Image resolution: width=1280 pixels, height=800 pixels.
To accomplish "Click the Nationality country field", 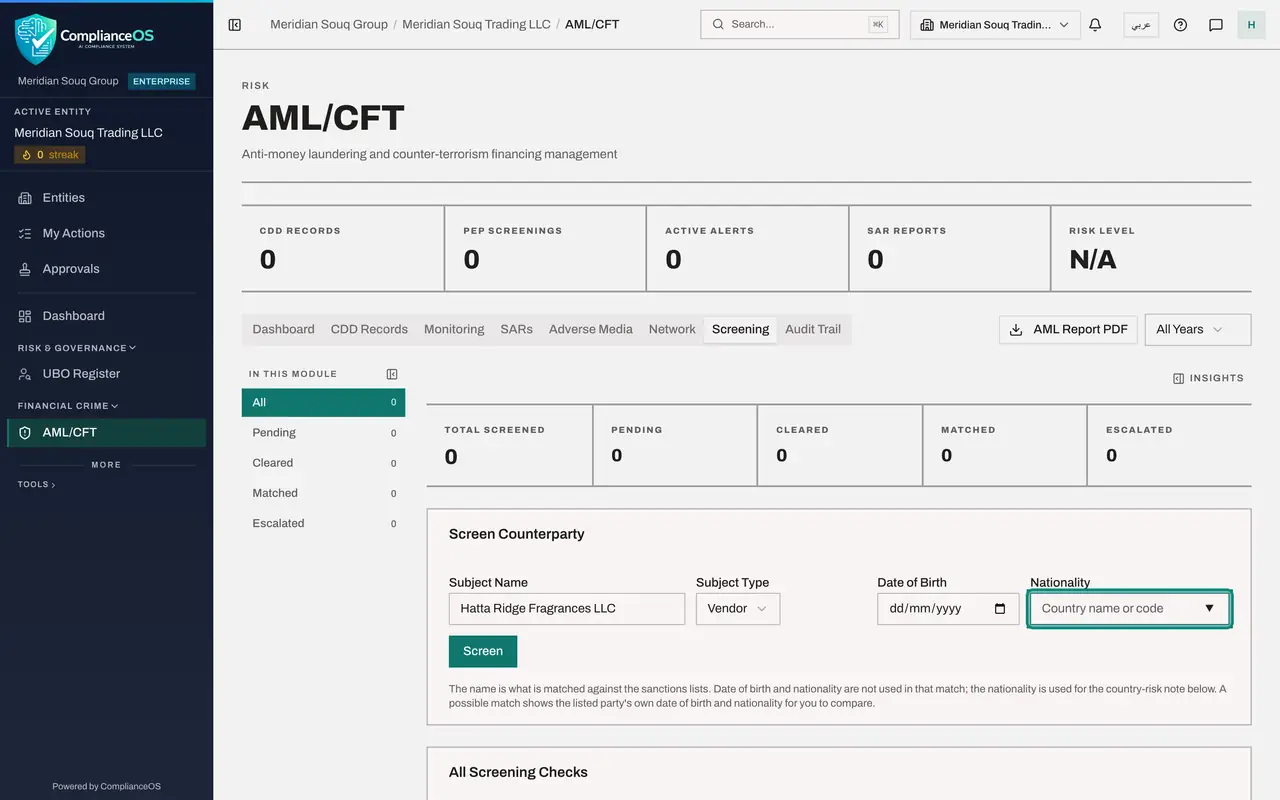I will [x=1129, y=608].
